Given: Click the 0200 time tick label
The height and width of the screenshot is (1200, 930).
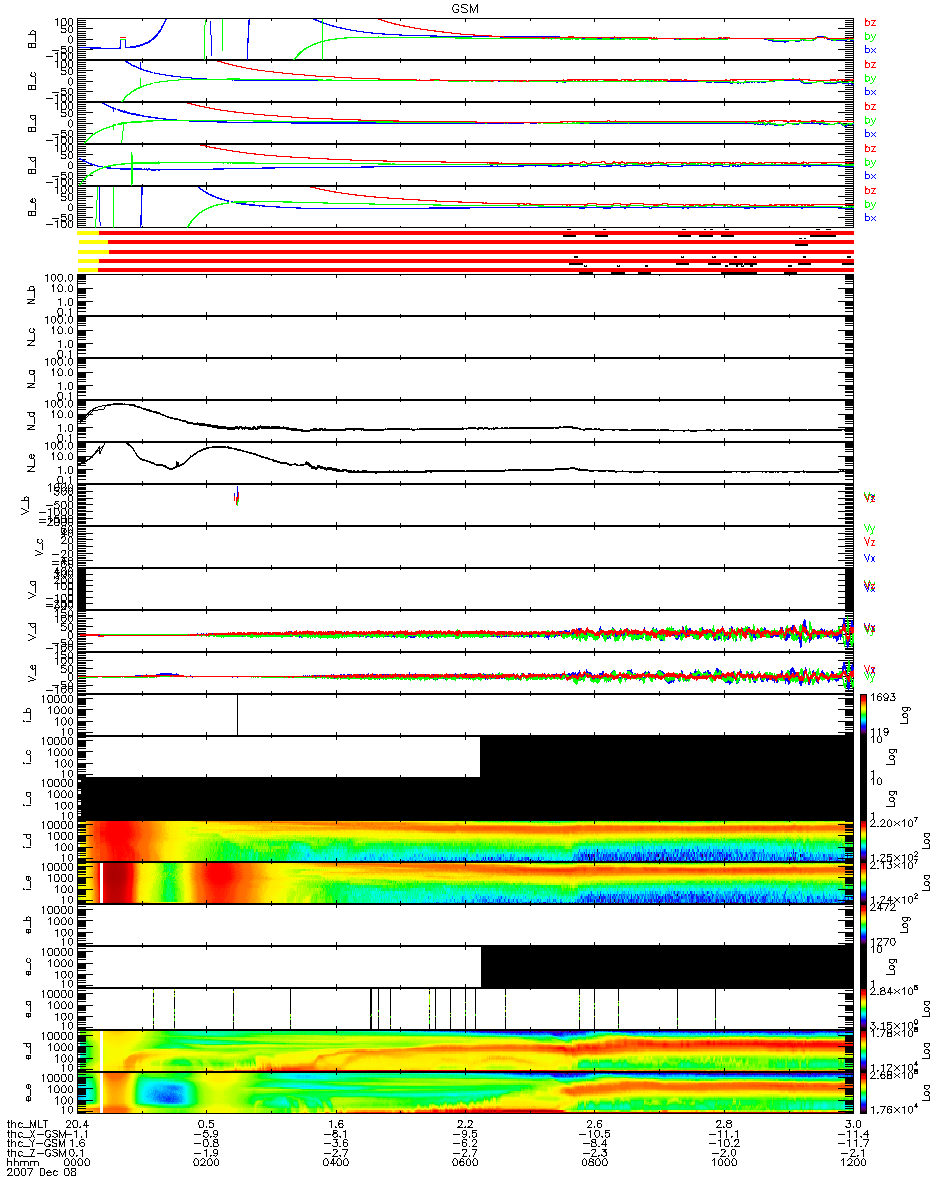Looking at the screenshot, I should (x=206, y=1163).
